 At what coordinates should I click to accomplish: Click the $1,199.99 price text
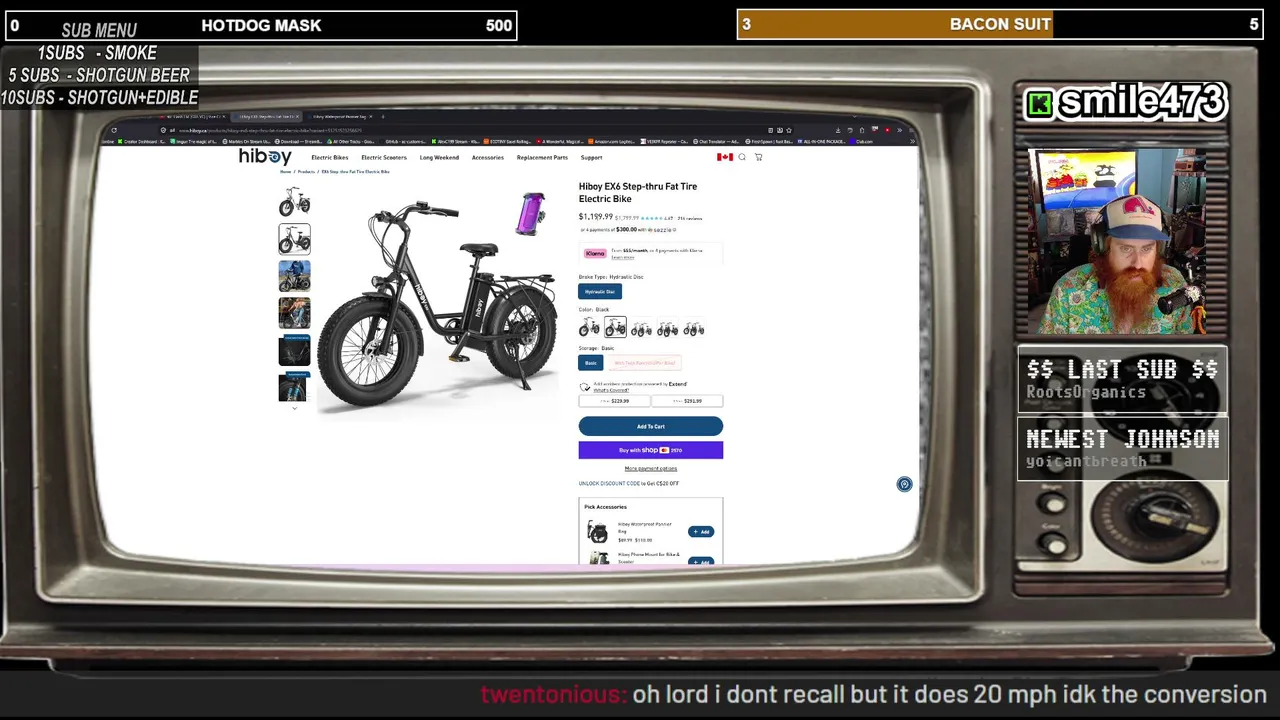[x=596, y=217]
